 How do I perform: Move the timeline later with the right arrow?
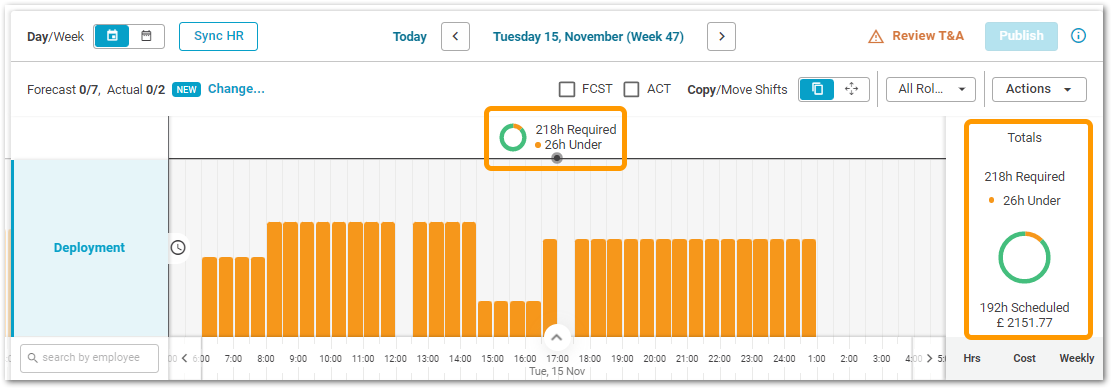(930, 359)
